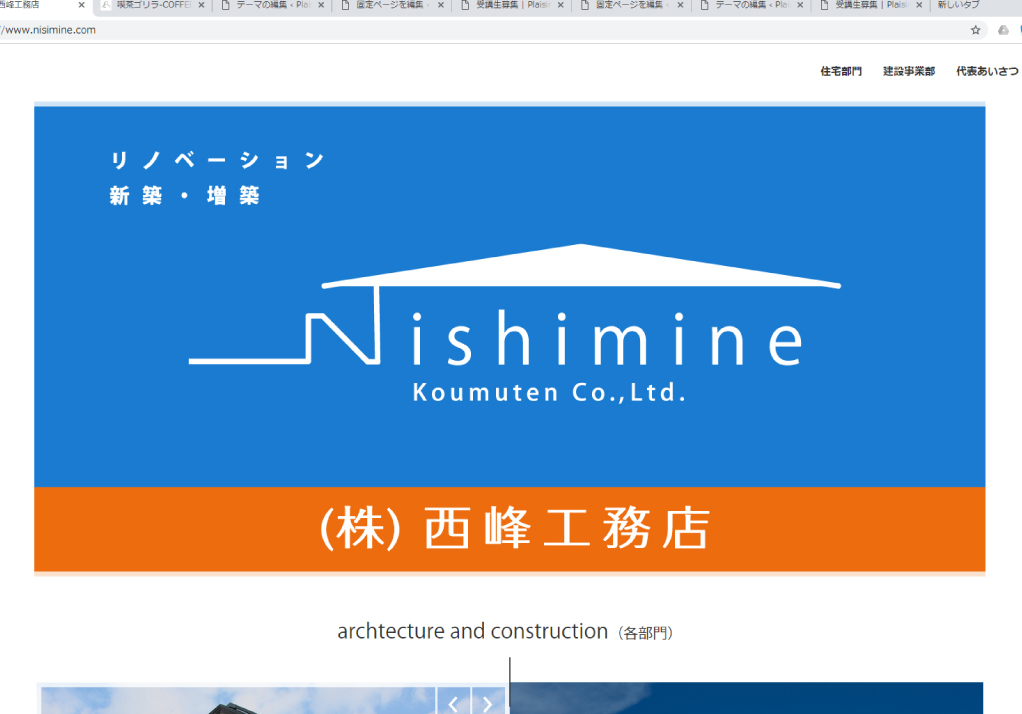Close the 喫茶ゴリラ-COFFEE tab
Image resolution: width=1022 pixels, height=714 pixels.
tap(201, 5)
